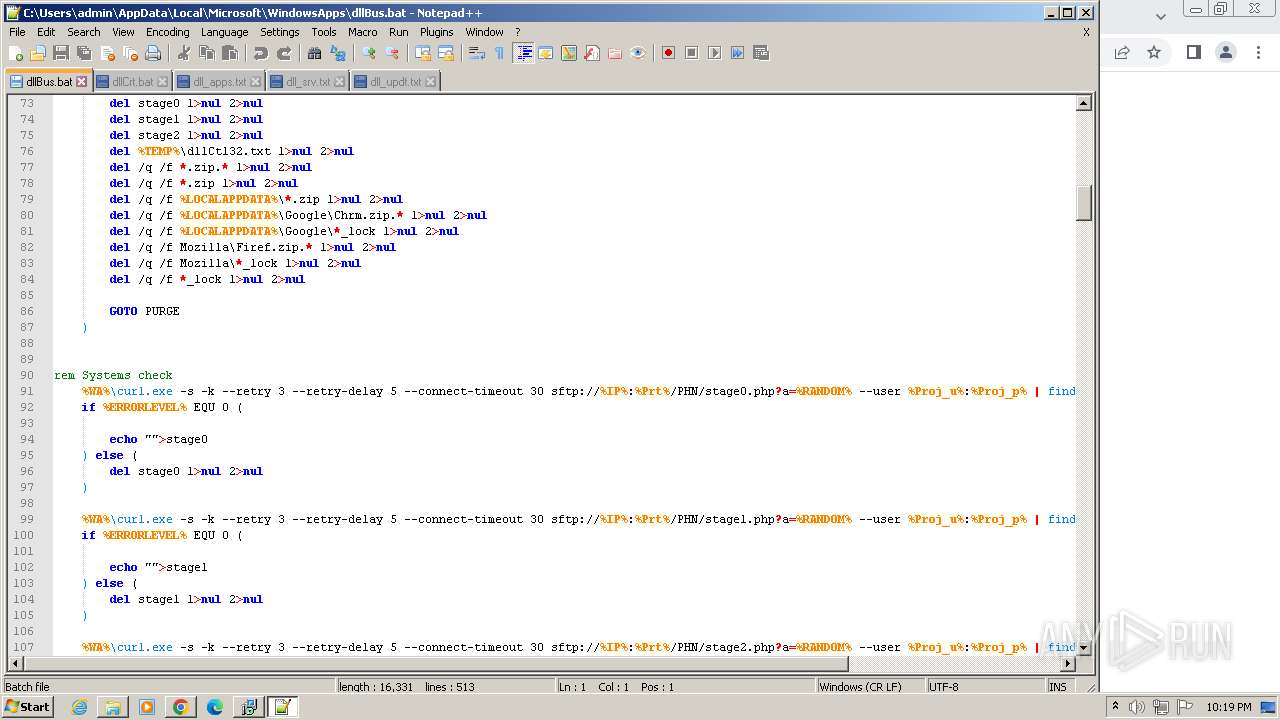The image size is (1280, 720).
Task: Click the Open file toolbar icon
Action: coord(38,53)
